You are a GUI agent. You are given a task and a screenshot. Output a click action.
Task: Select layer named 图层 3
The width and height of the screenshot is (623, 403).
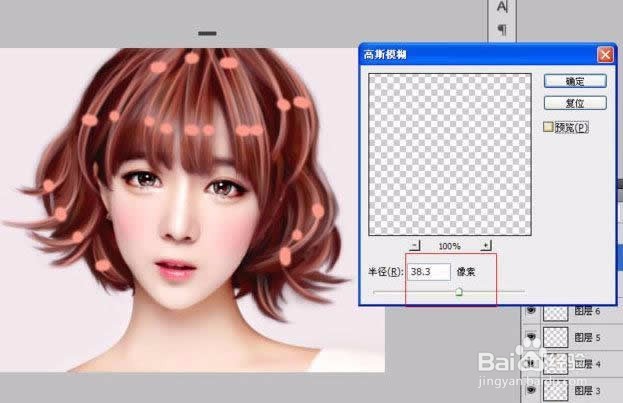click(587, 391)
